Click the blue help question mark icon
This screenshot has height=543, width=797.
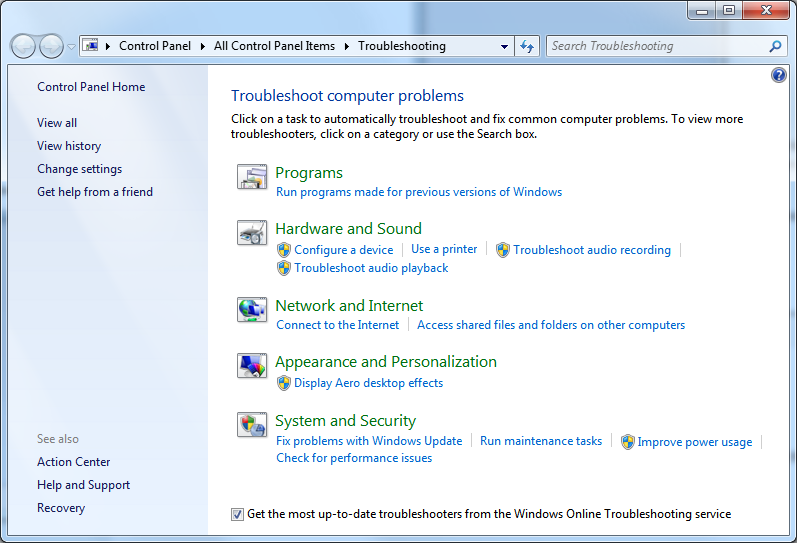click(x=778, y=75)
